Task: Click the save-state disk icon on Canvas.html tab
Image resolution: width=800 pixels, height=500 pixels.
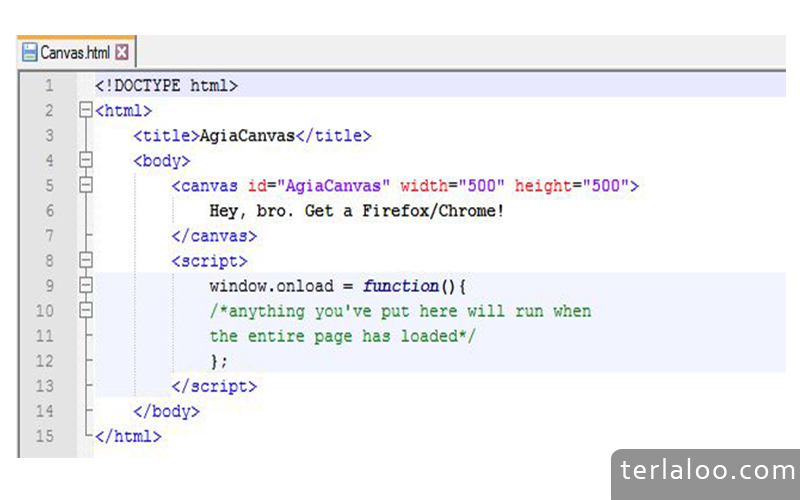Action: 30,52
